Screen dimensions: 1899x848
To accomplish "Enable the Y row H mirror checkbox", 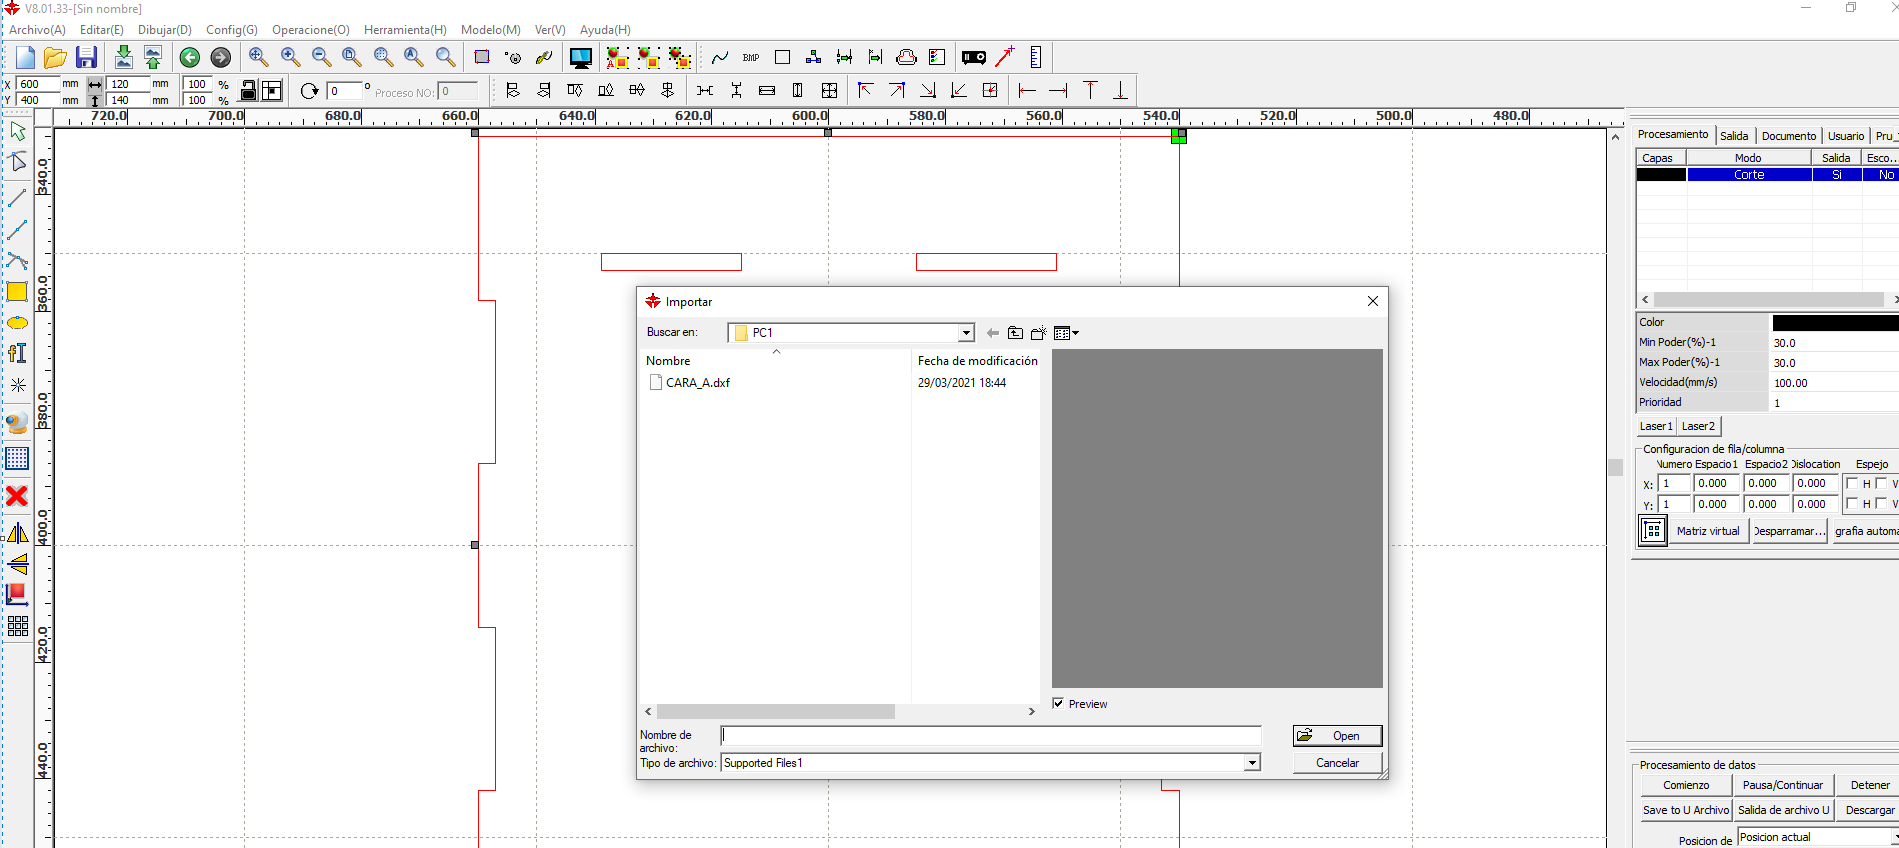I will [1852, 504].
